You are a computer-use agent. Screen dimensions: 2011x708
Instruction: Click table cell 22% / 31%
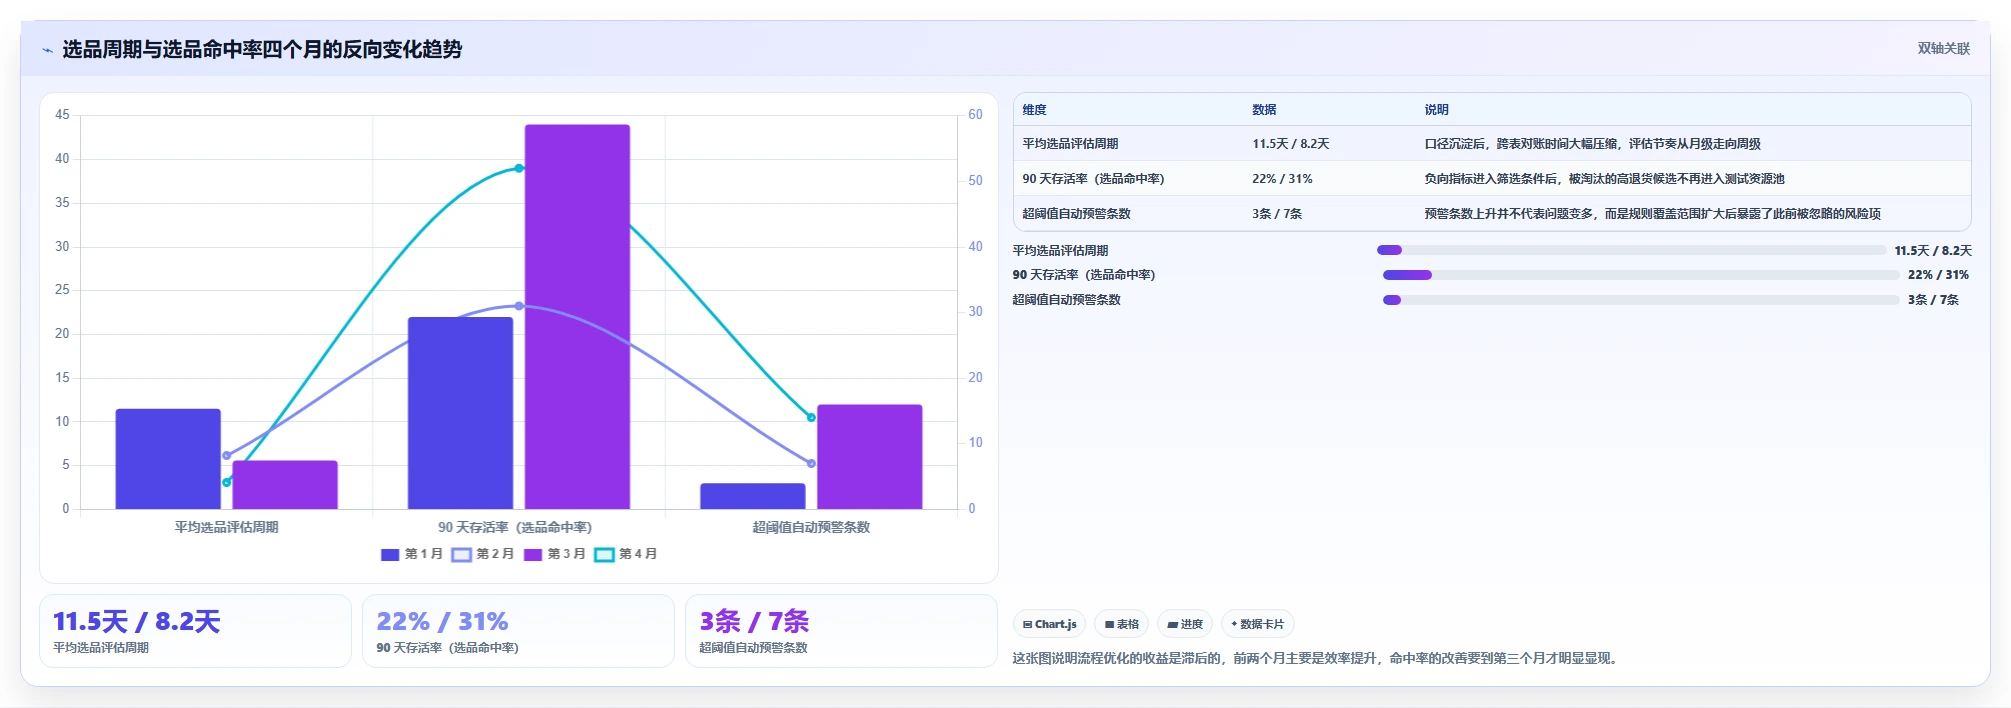(1282, 179)
